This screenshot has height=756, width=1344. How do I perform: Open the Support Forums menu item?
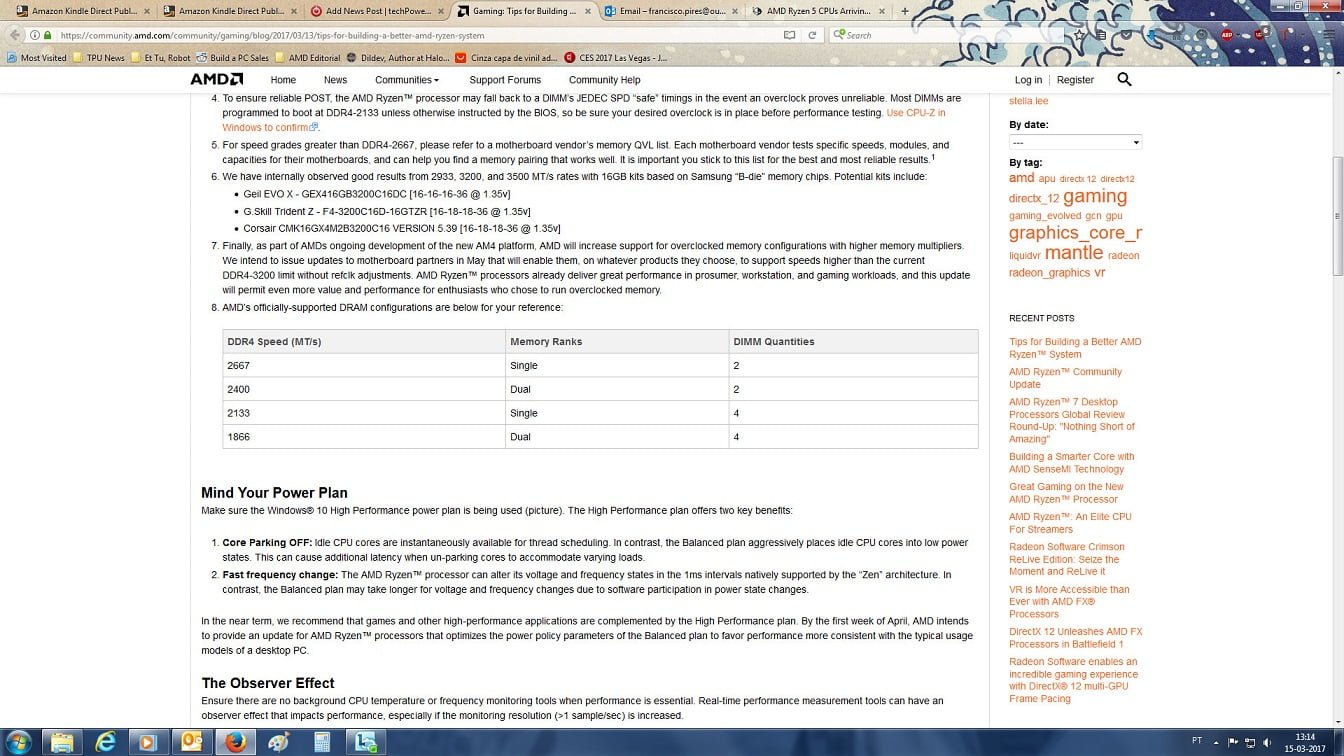point(505,80)
